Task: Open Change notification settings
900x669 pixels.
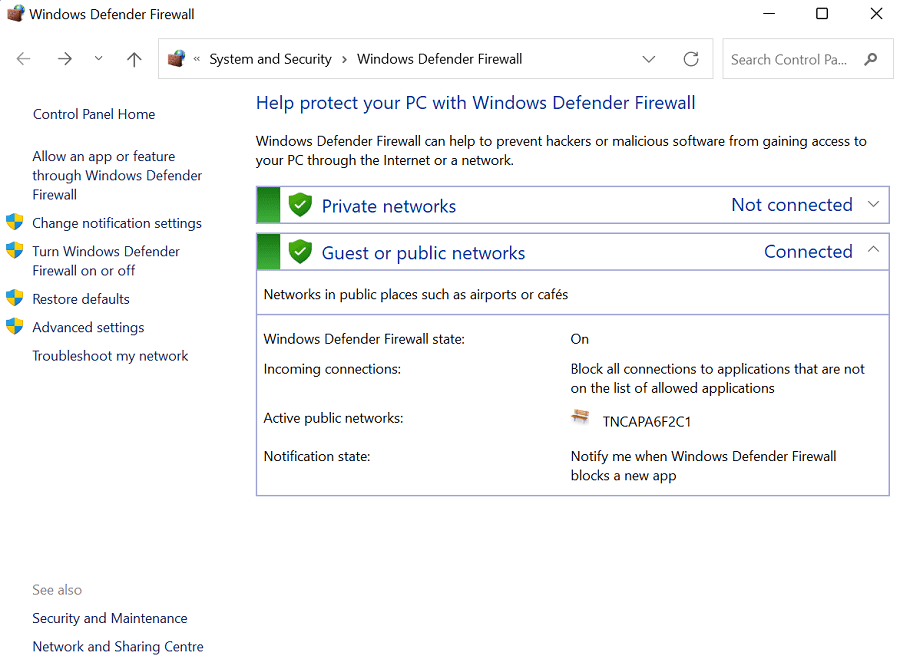Action: click(x=117, y=223)
